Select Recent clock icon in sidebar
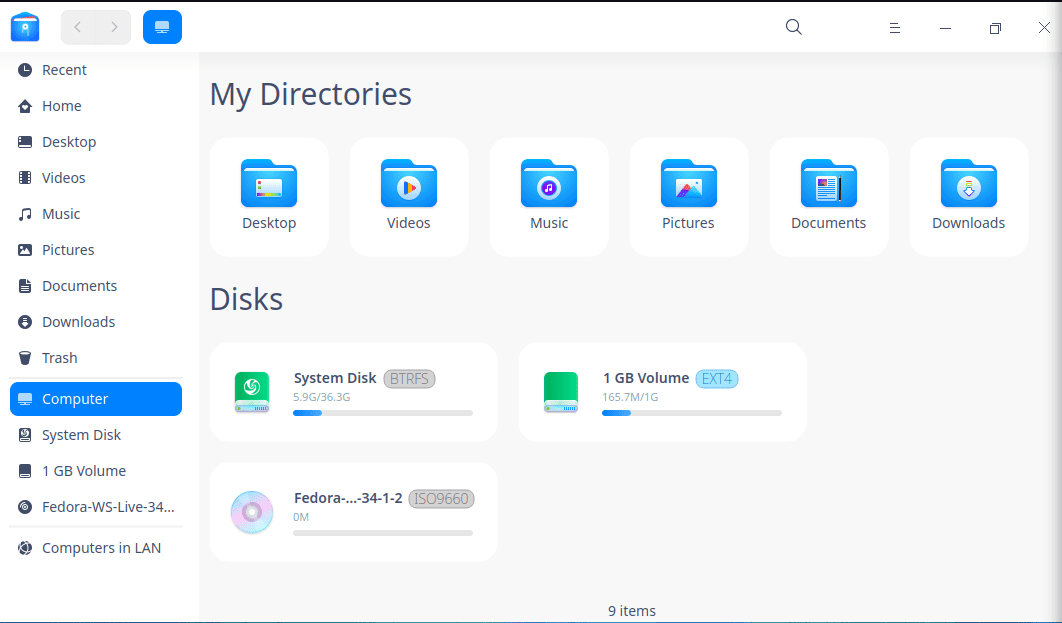This screenshot has width=1062, height=623. tap(25, 70)
